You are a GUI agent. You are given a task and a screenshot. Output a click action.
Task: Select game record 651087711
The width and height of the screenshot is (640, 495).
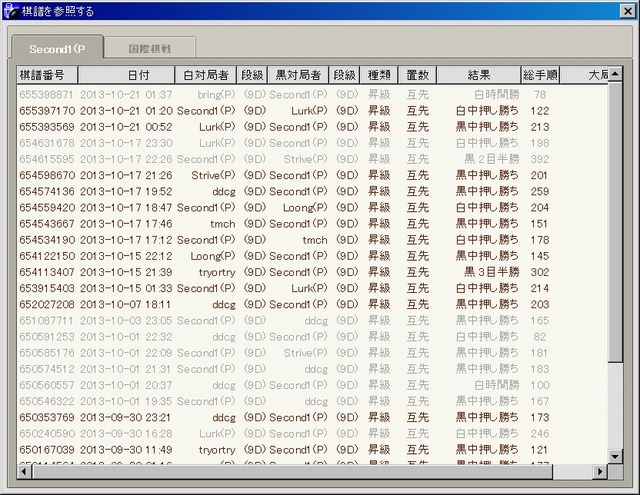tap(312, 321)
